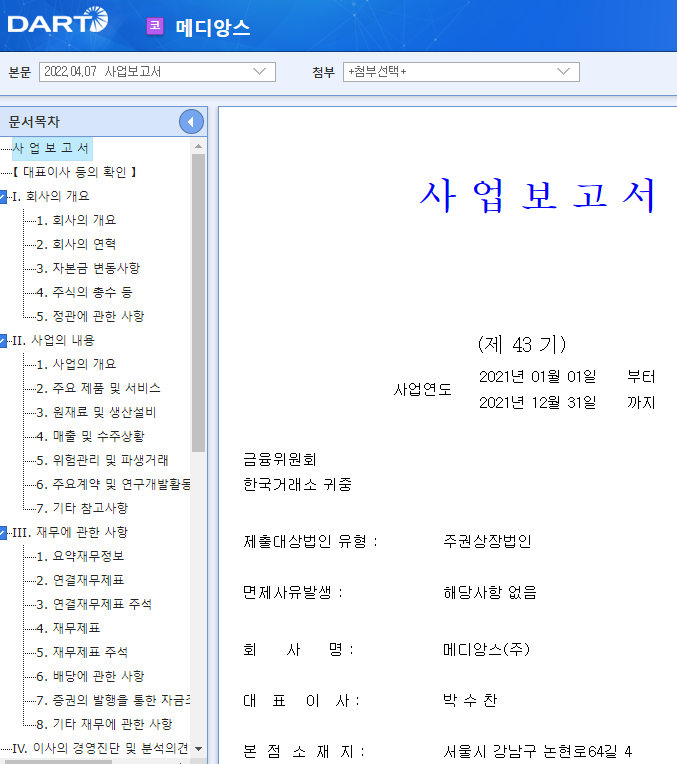Viewport: 677px width, 764px height.
Task: Open 6. 주요계약 및 연구개발활동 section
Action: (x=114, y=484)
